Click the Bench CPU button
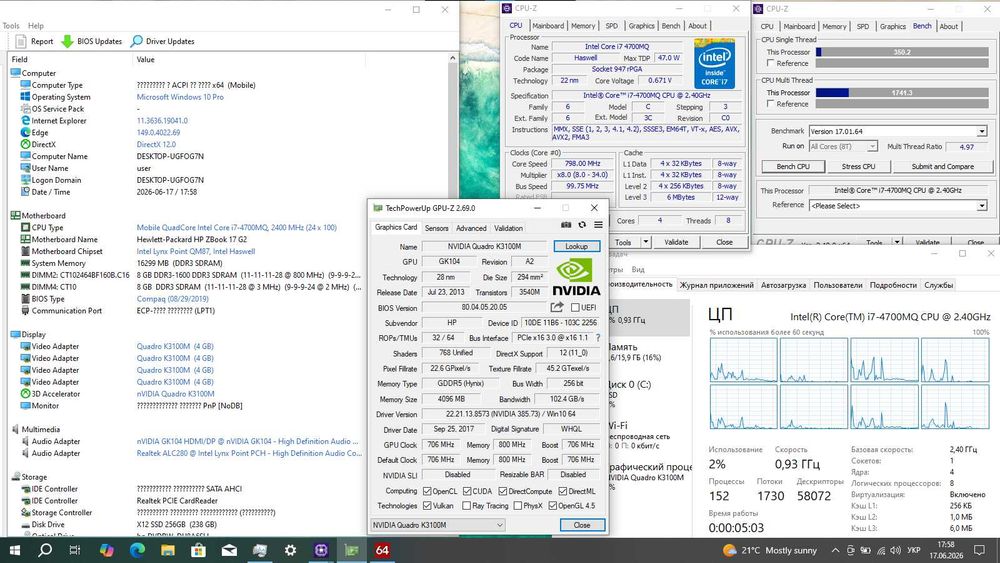 coord(793,166)
